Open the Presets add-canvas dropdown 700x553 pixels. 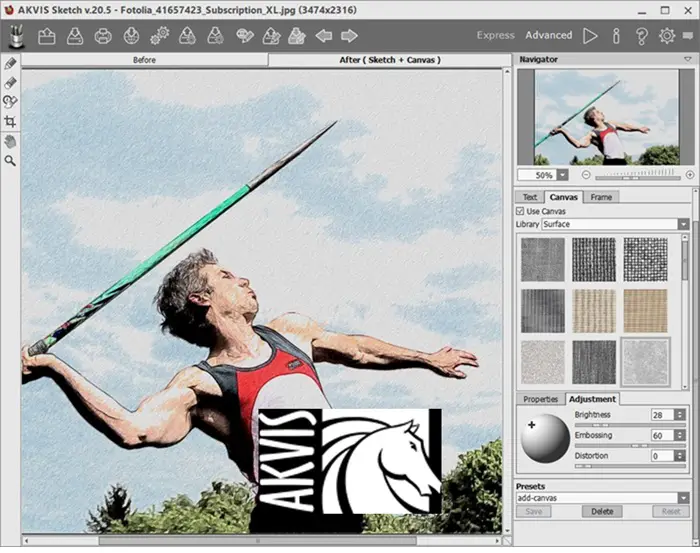coord(683,498)
